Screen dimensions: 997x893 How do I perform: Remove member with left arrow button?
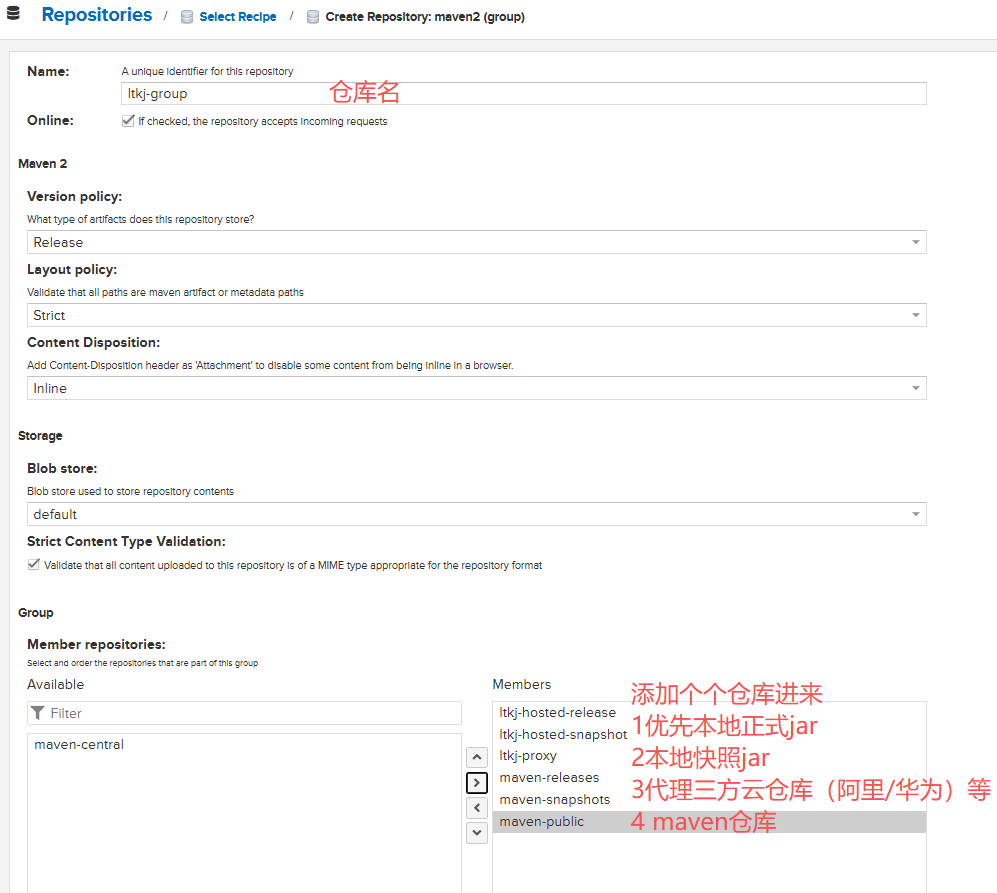[477, 808]
